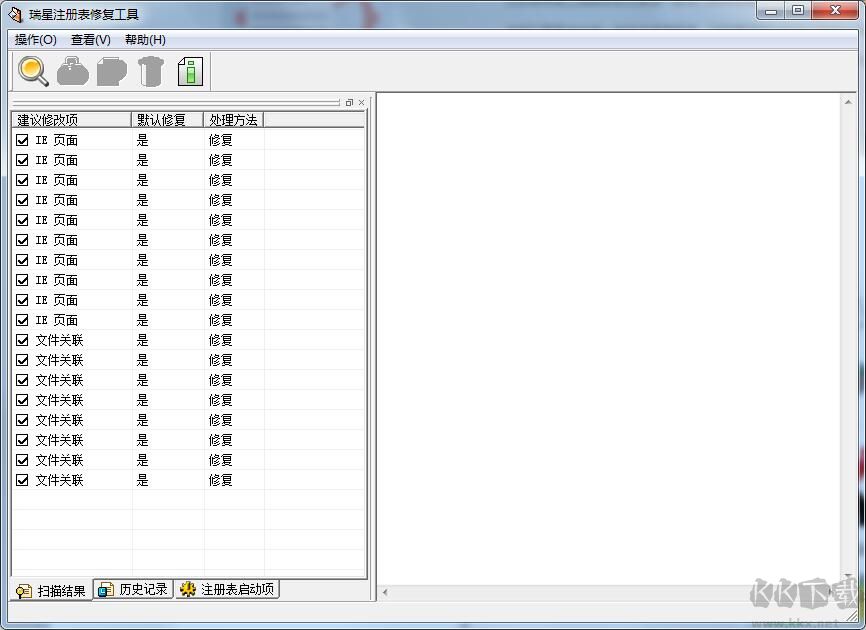Open the 操作(O) menu
Viewport: 866px width, 630px height.
pyautogui.click(x=35, y=40)
